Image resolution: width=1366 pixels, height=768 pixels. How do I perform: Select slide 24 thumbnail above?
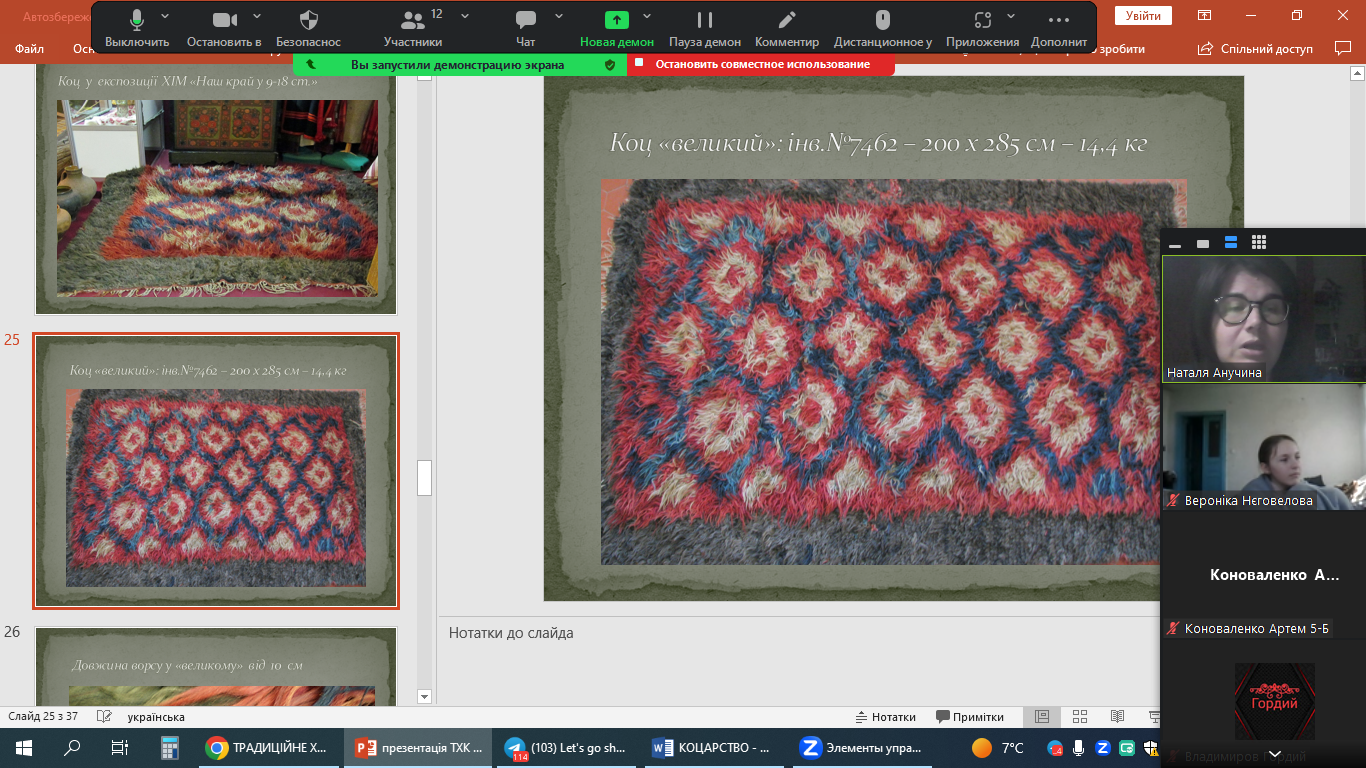point(216,190)
